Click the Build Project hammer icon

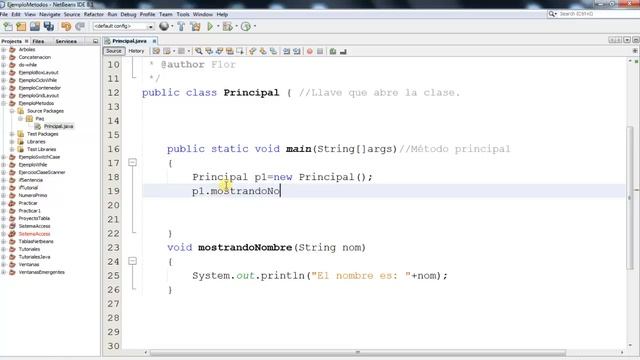coord(181,27)
